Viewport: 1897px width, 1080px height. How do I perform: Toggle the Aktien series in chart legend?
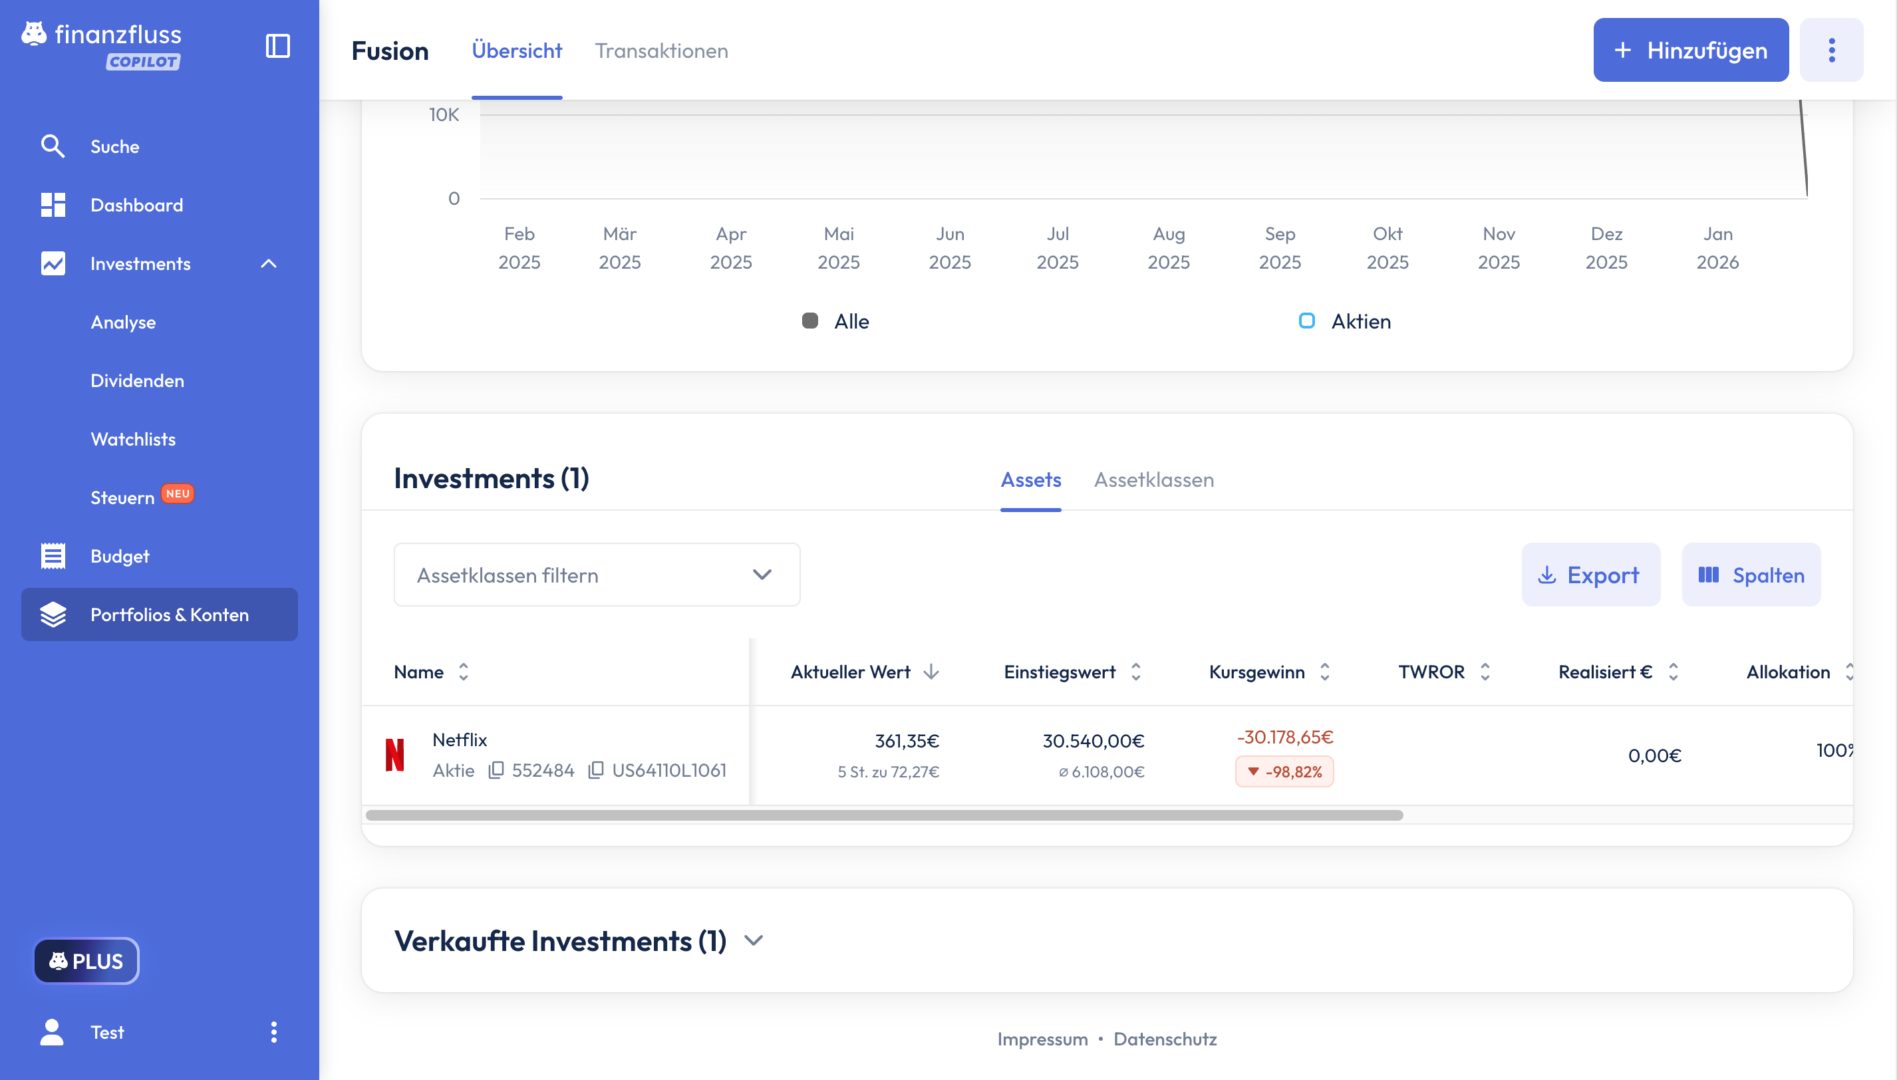pyautogui.click(x=1344, y=321)
